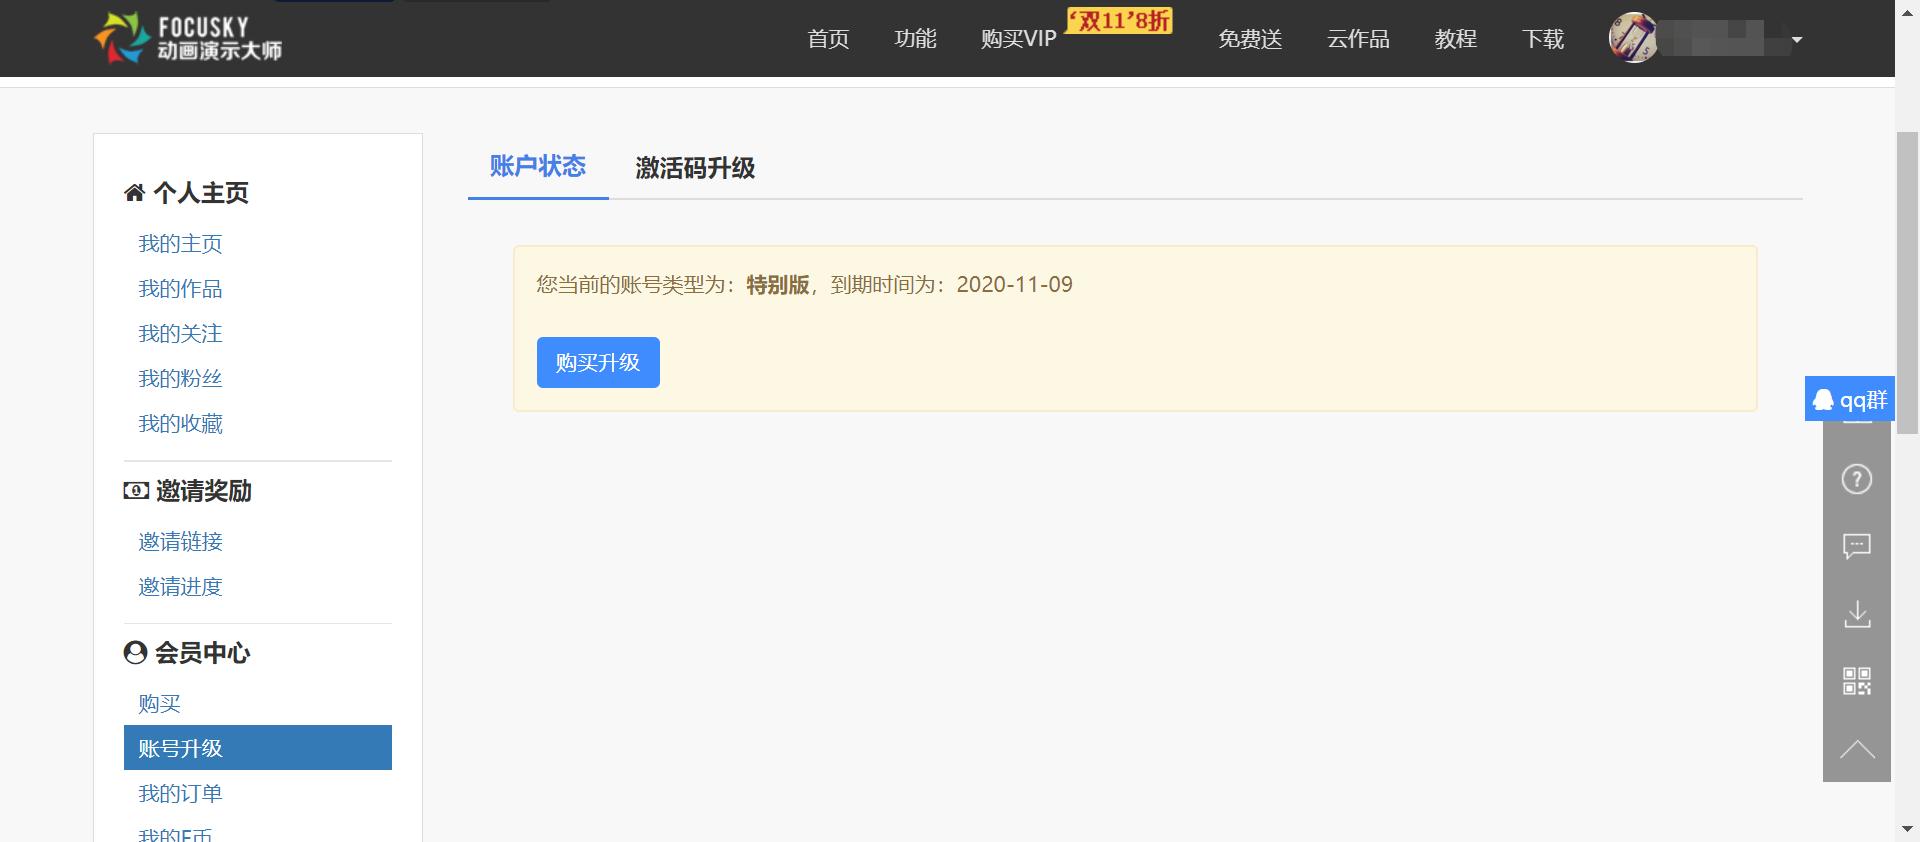
Task: Open 下载 in the top navigation
Action: pyautogui.click(x=1543, y=39)
